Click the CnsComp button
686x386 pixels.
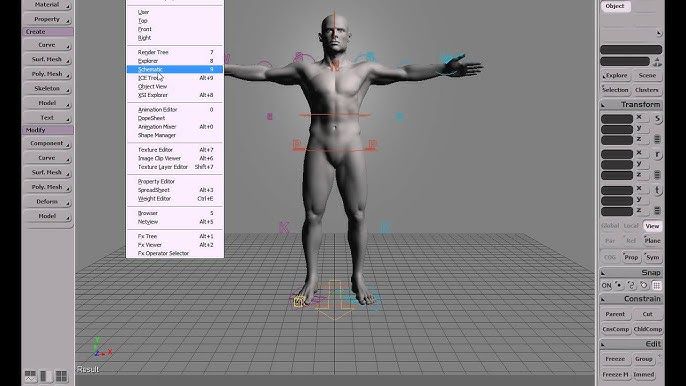click(x=616, y=330)
